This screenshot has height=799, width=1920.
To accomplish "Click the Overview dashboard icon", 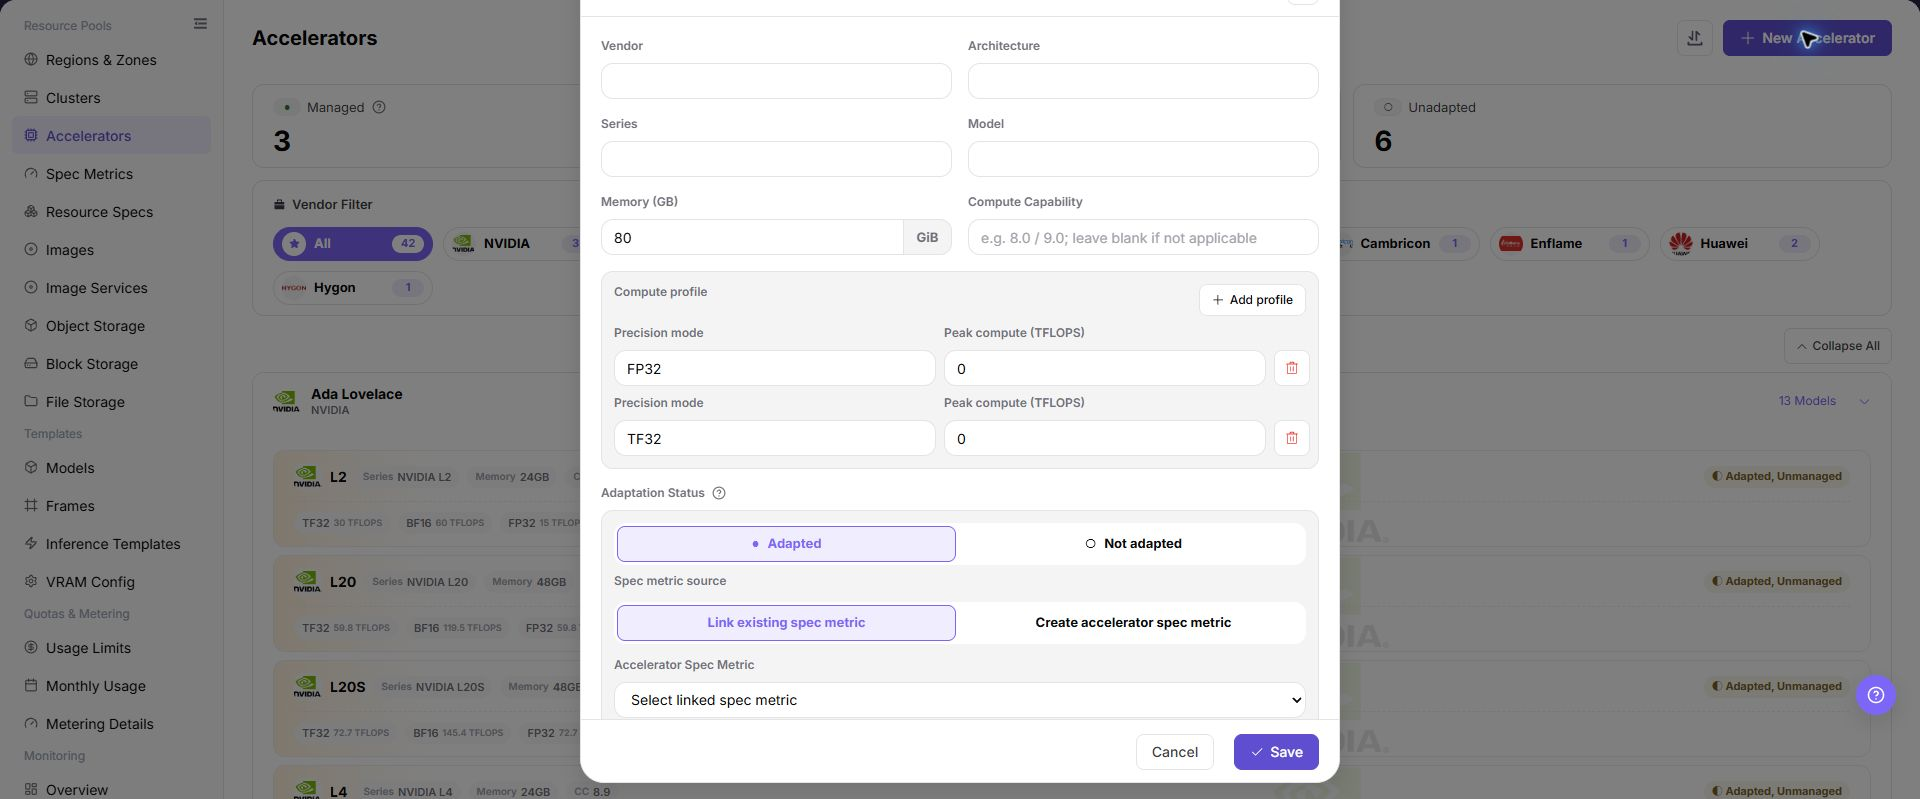I will 31,790.
